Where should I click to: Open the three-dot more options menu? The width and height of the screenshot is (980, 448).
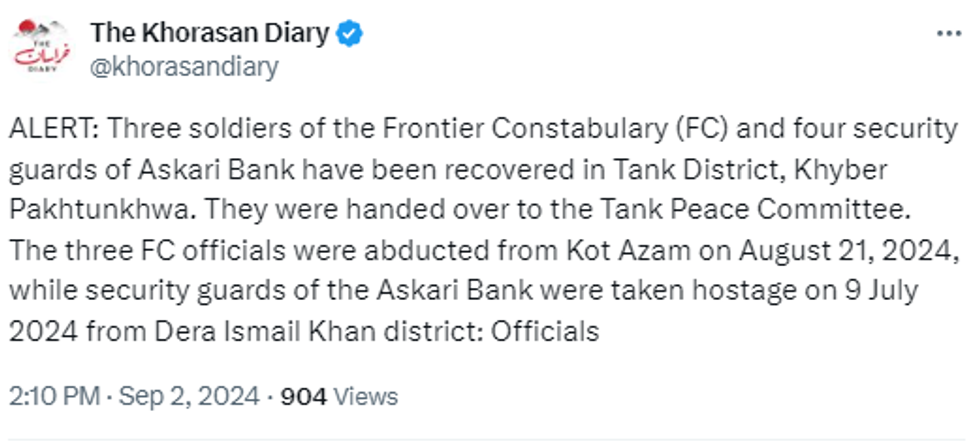click(948, 33)
